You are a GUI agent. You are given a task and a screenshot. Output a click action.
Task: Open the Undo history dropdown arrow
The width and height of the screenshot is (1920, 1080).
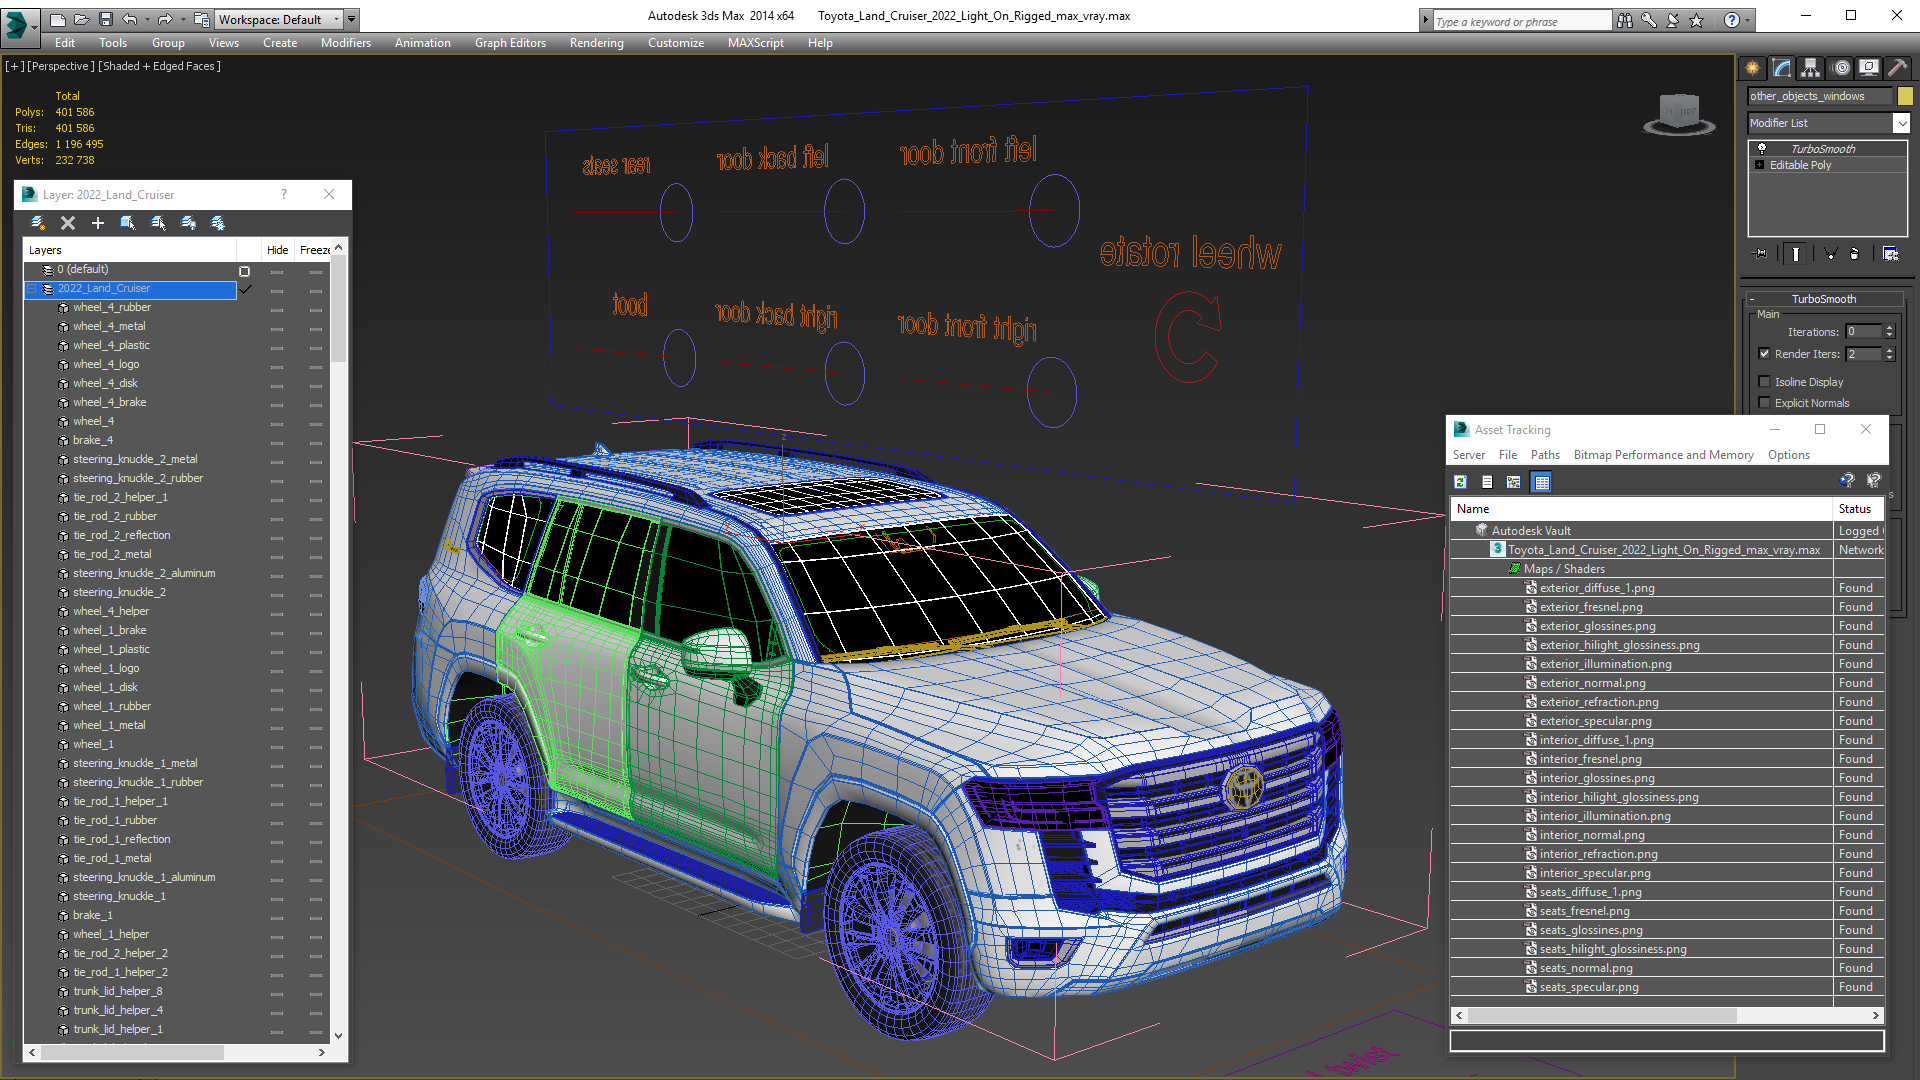point(147,19)
